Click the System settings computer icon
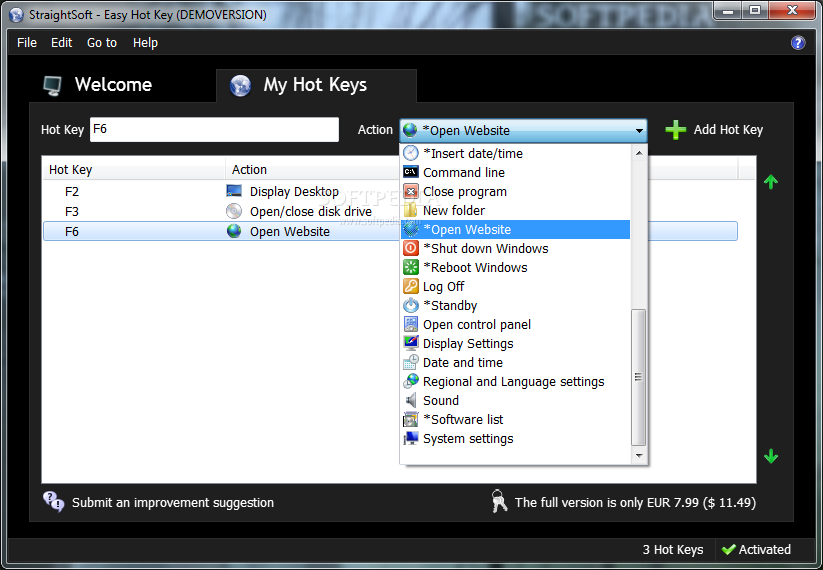823x570 pixels. 410,438
